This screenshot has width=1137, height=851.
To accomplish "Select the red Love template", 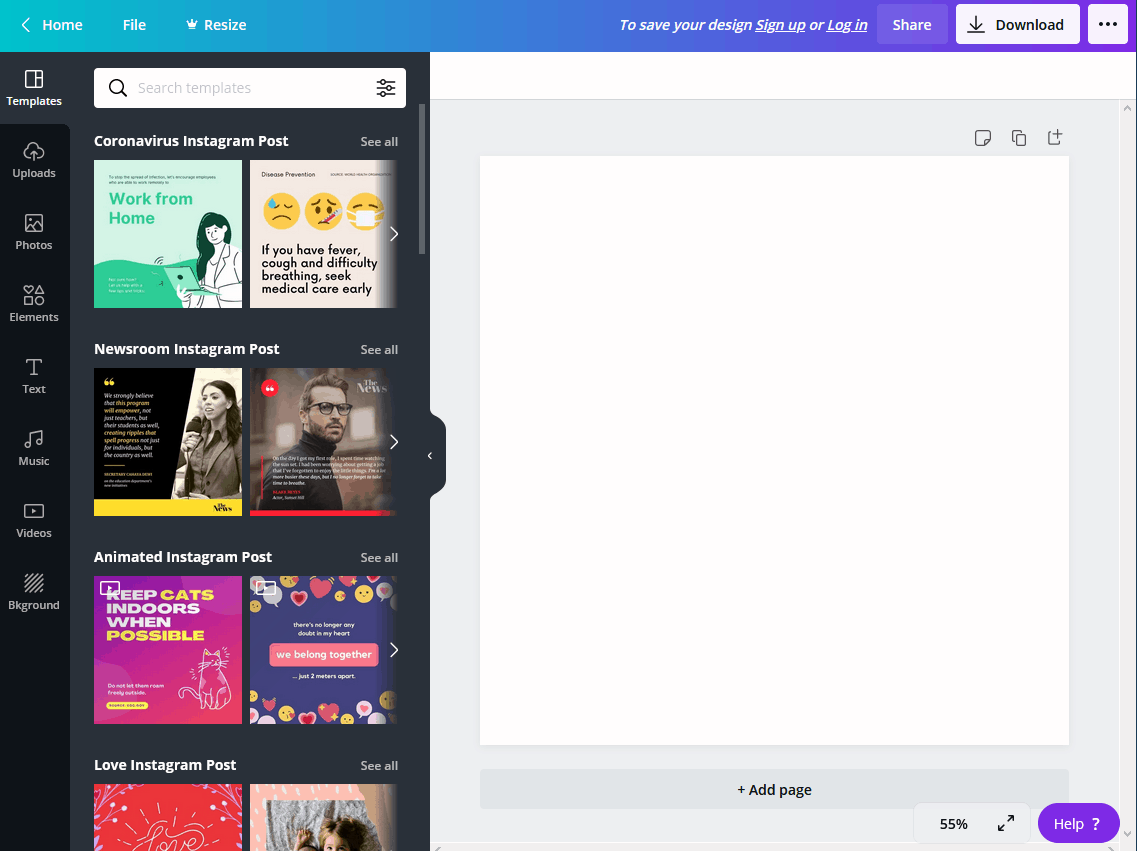I will point(168,818).
